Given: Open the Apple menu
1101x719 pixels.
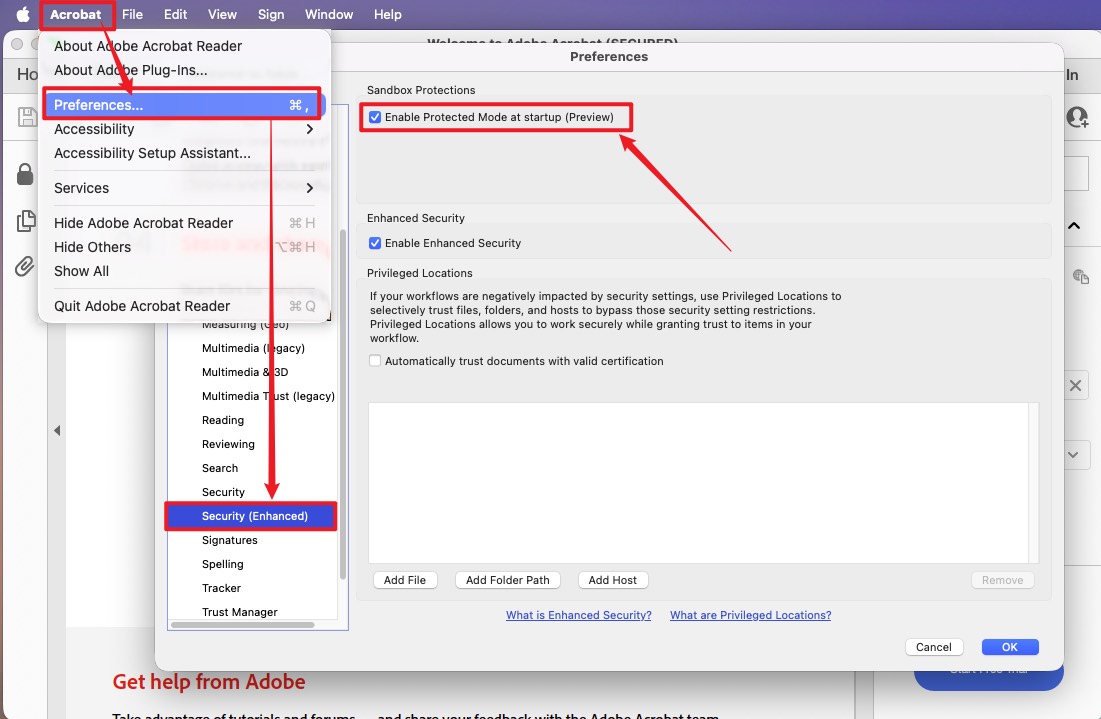Looking at the screenshot, I should (x=22, y=14).
